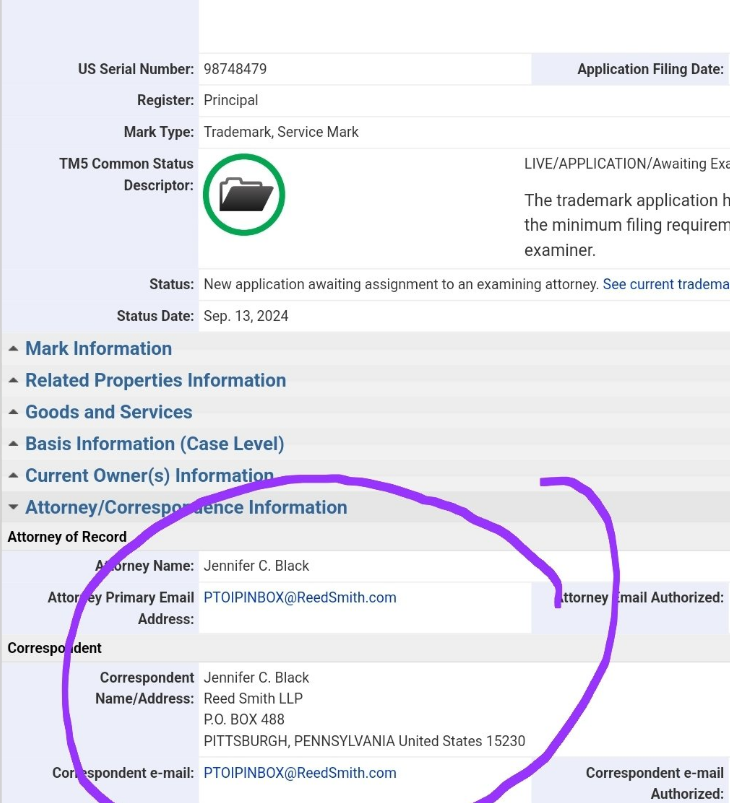The width and height of the screenshot is (730, 803).
Task: Click the Register value Principal
Action: [x=231, y=101]
